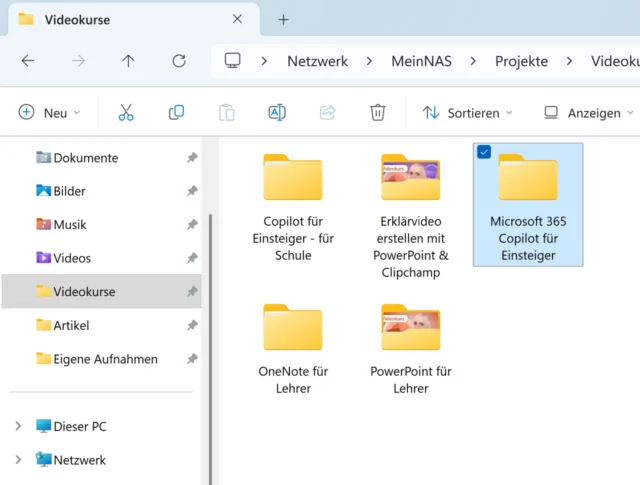This screenshot has width=640, height=485.
Task: Open the PowerPoint für Lehrer folder thumbnail
Action: 411,327
